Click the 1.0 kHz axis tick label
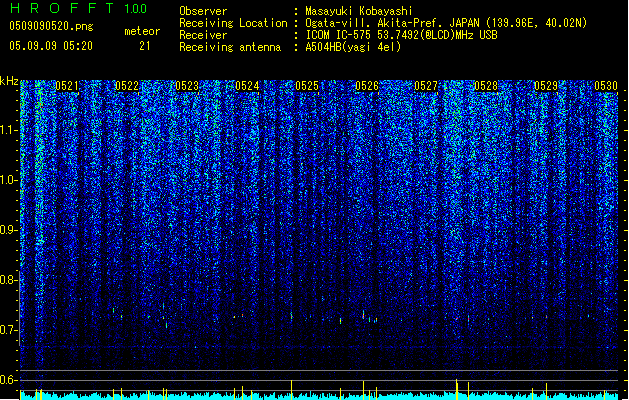629x400 pixels. (9, 180)
